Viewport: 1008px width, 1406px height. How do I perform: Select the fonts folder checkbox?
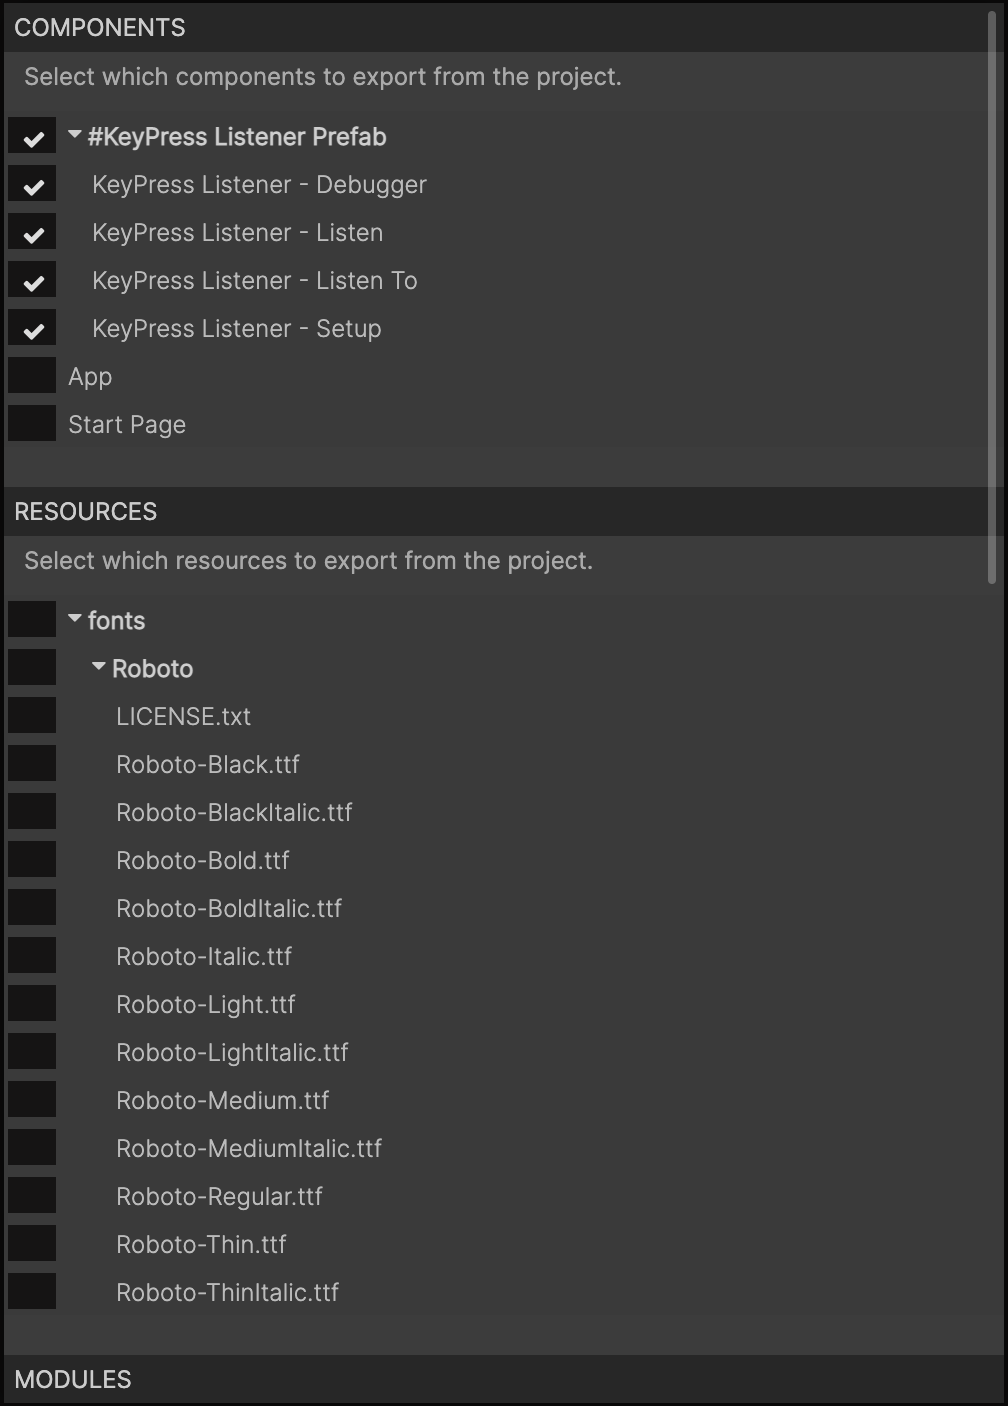point(32,620)
